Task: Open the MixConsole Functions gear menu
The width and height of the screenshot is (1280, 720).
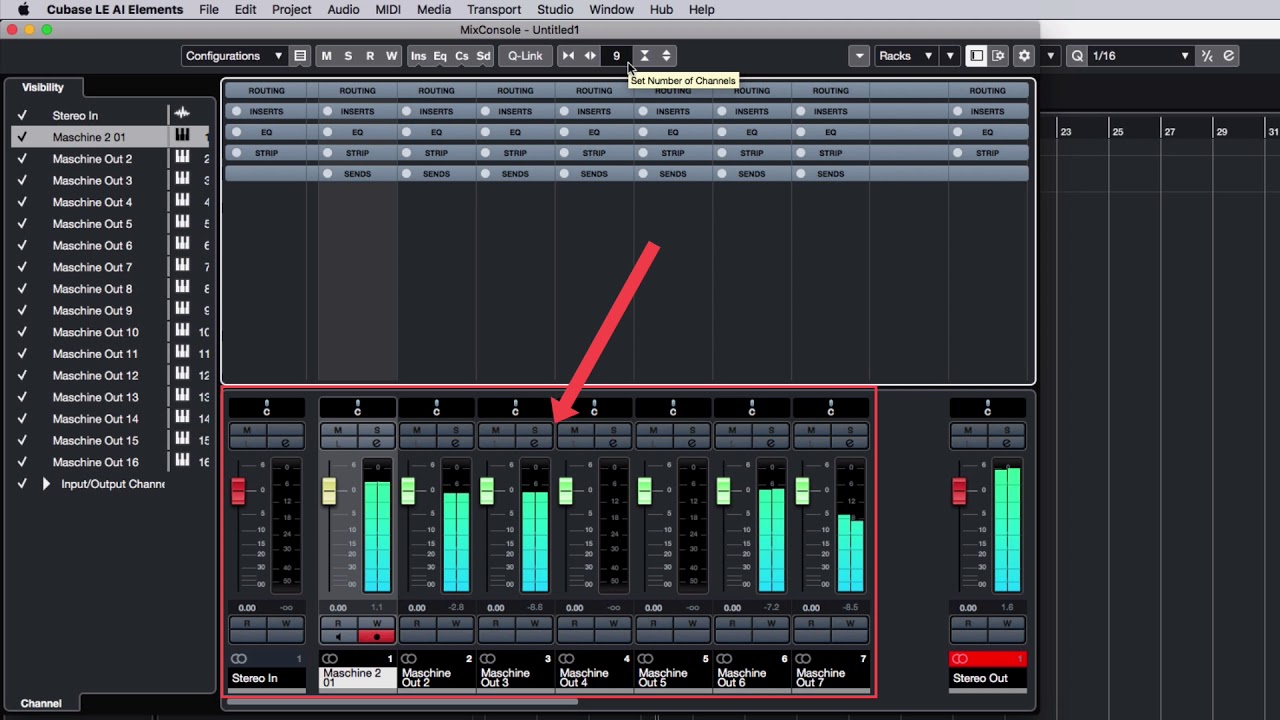Action: [1024, 56]
